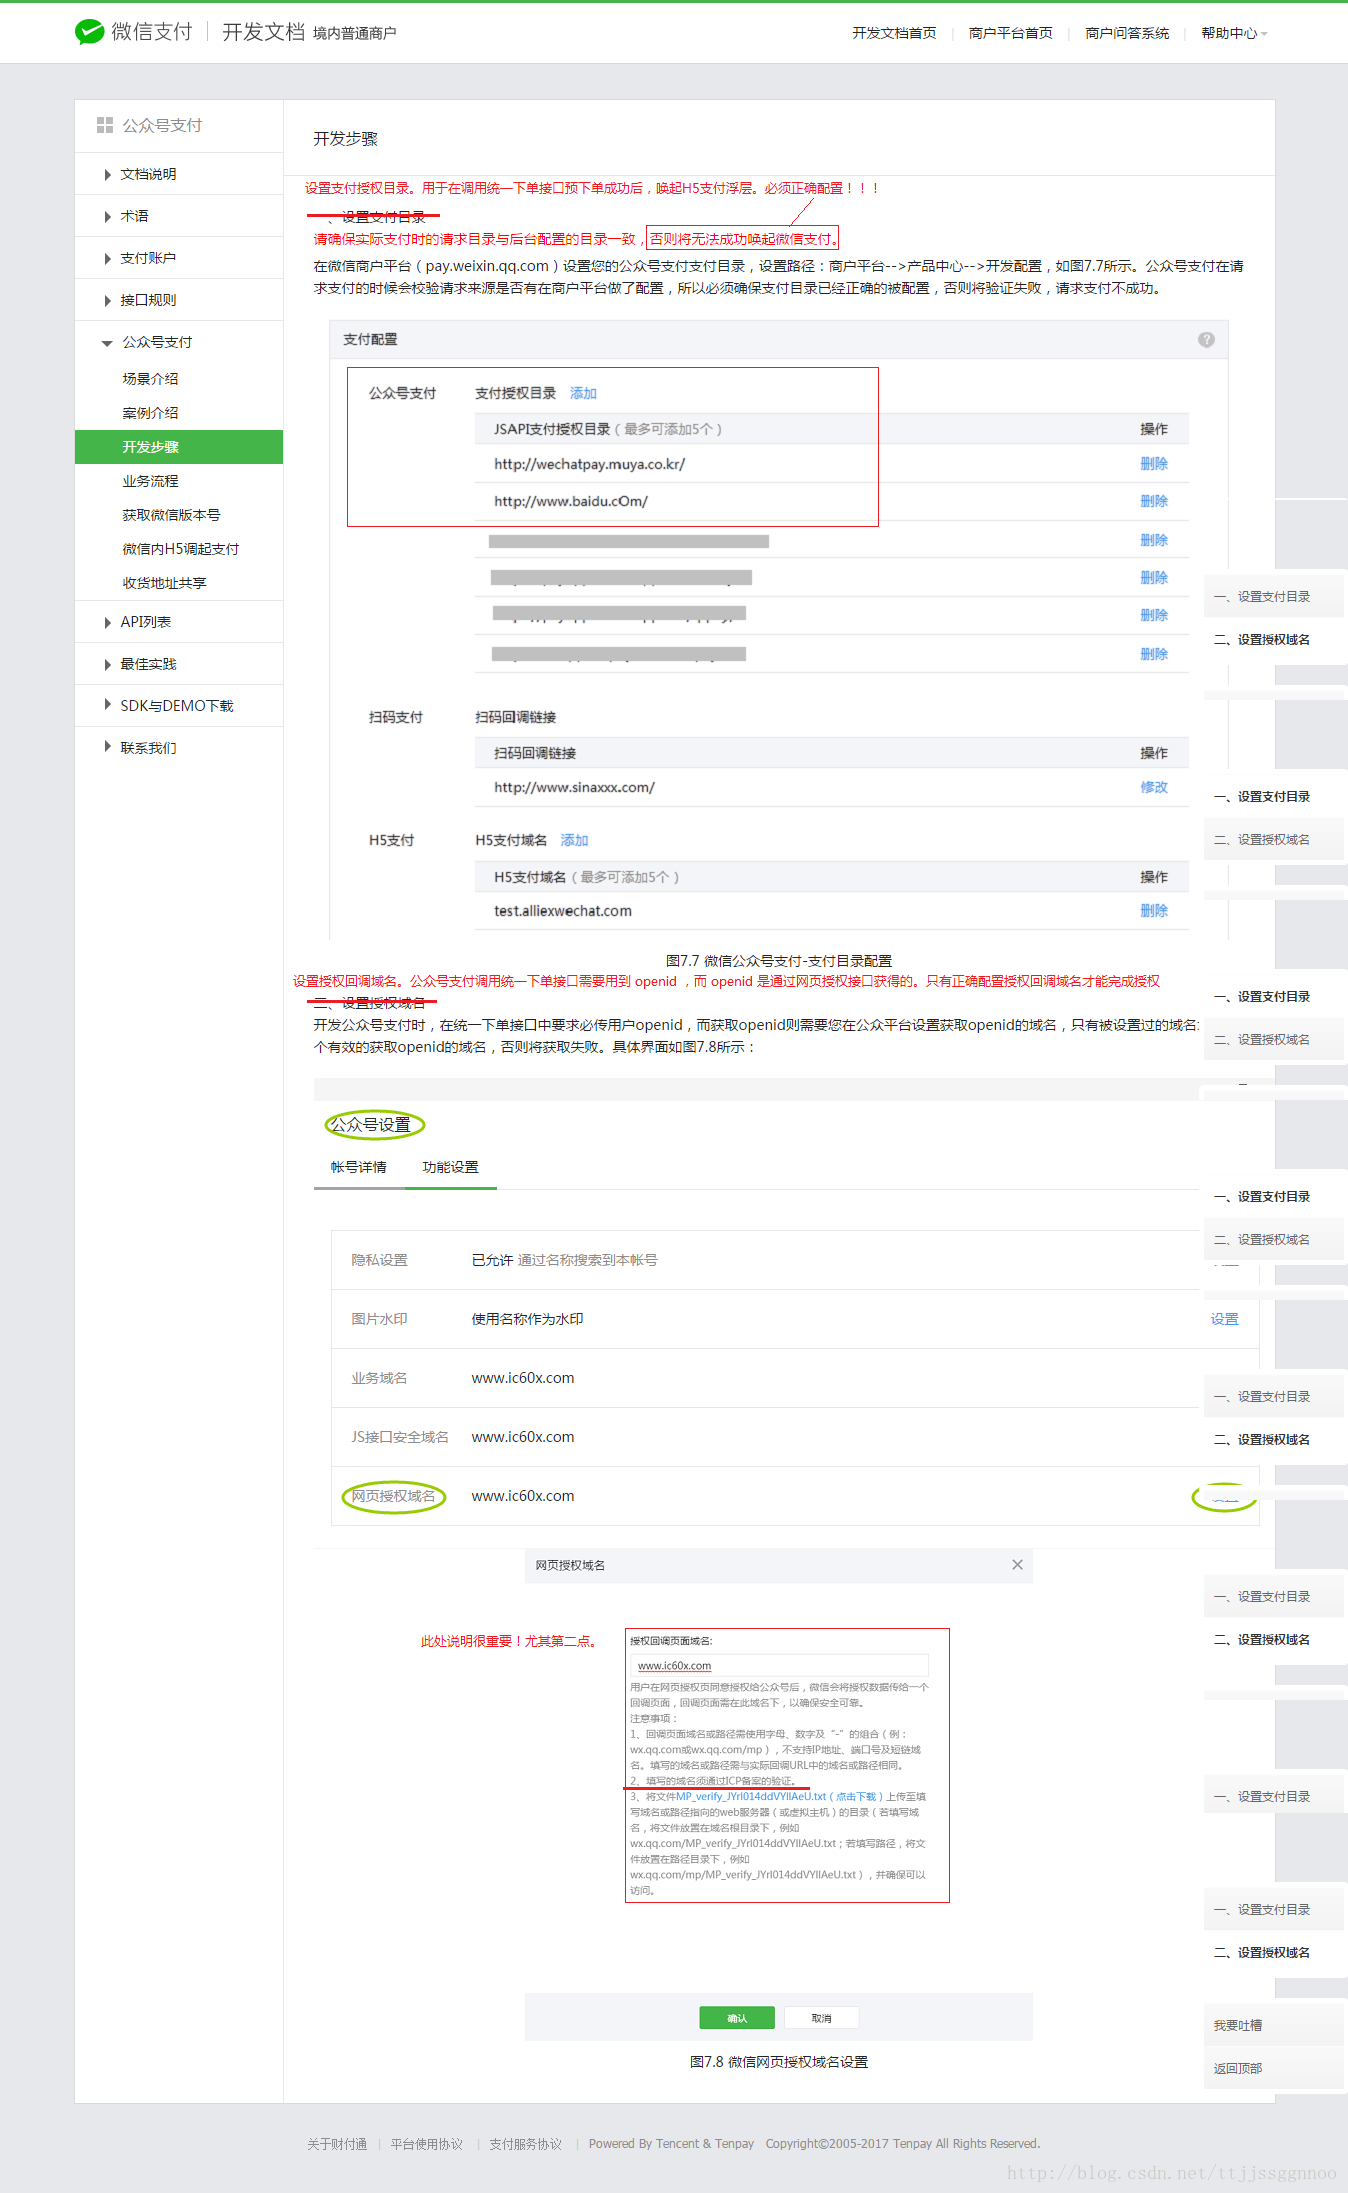Image resolution: width=1348 pixels, height=2193 pixels.
Task: Open 关于财付通 footer link
Action: (x=337, y=2143)
